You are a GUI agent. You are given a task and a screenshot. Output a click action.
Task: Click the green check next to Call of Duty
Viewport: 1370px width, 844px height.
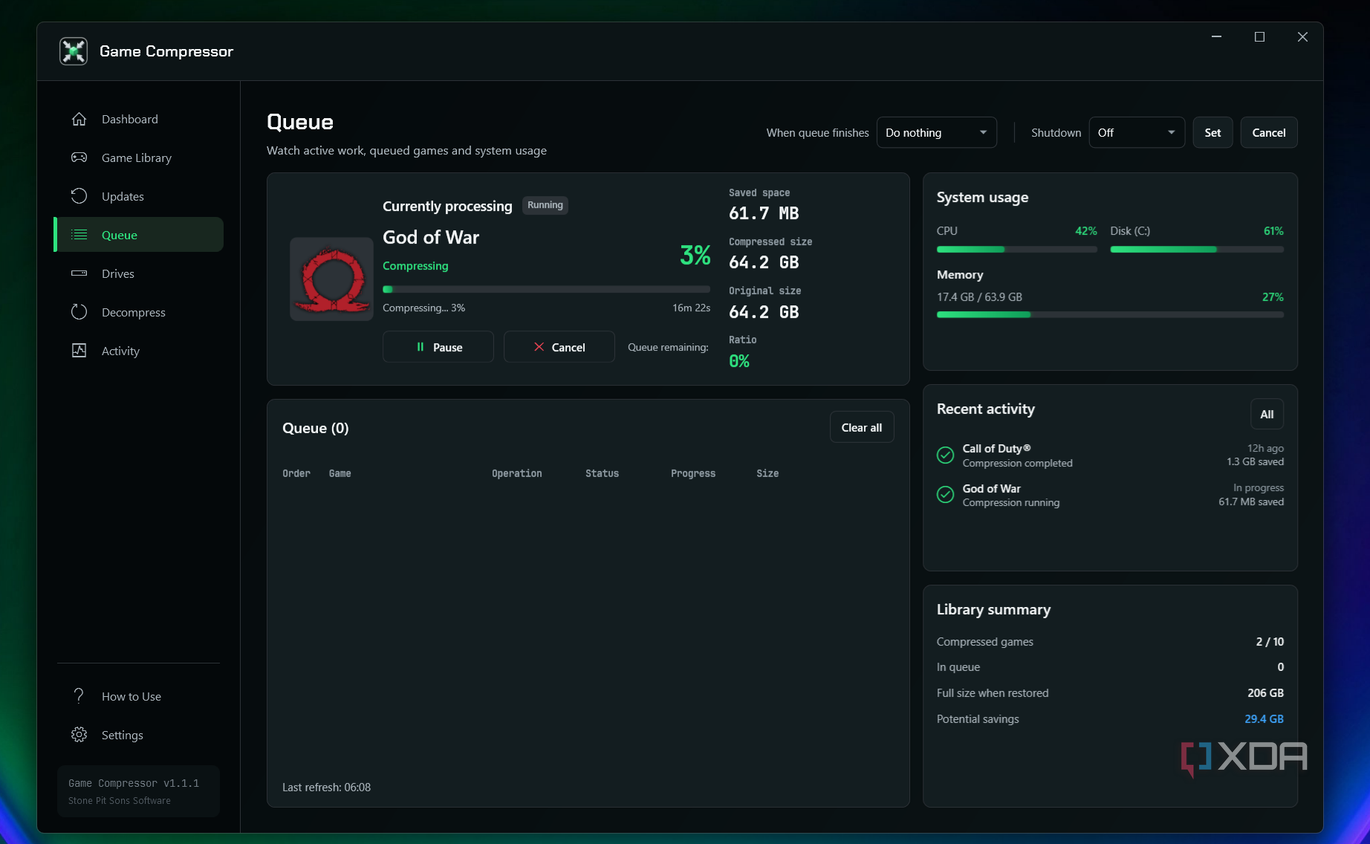tap(945, 456)
